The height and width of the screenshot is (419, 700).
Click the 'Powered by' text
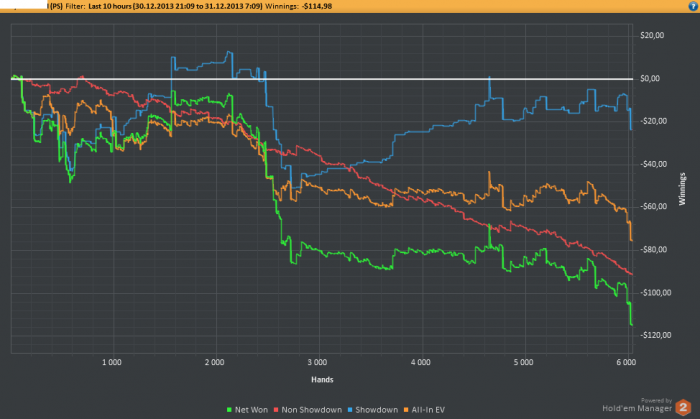click(x=656, y=401)
